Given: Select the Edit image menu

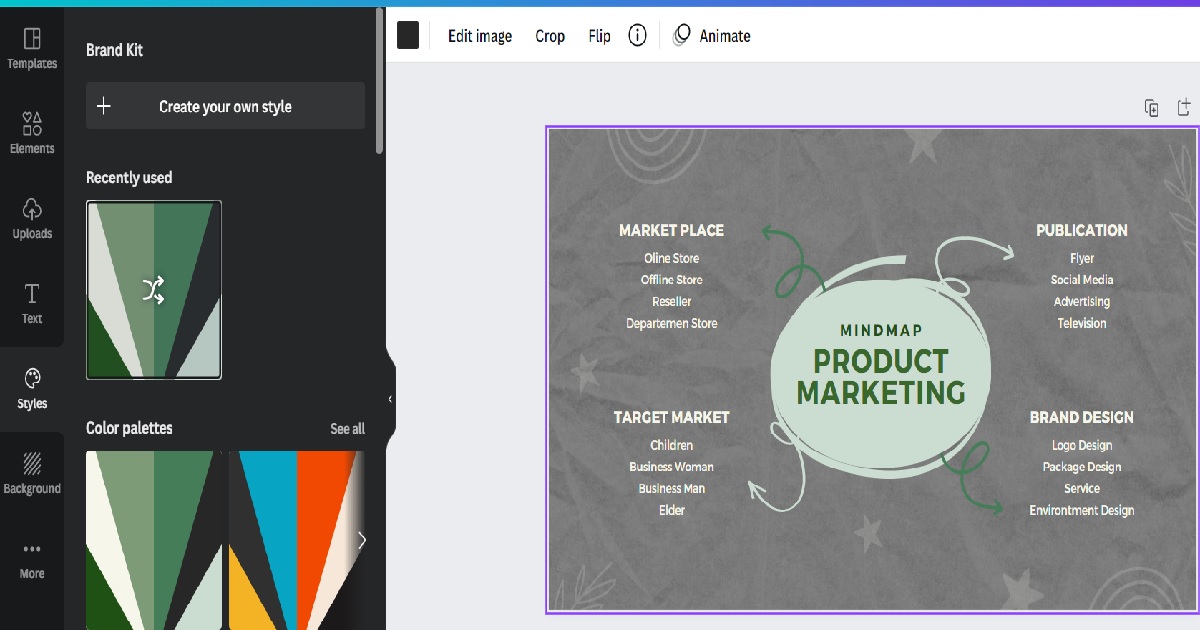Looking at the screenshot, I should [479, 36].
